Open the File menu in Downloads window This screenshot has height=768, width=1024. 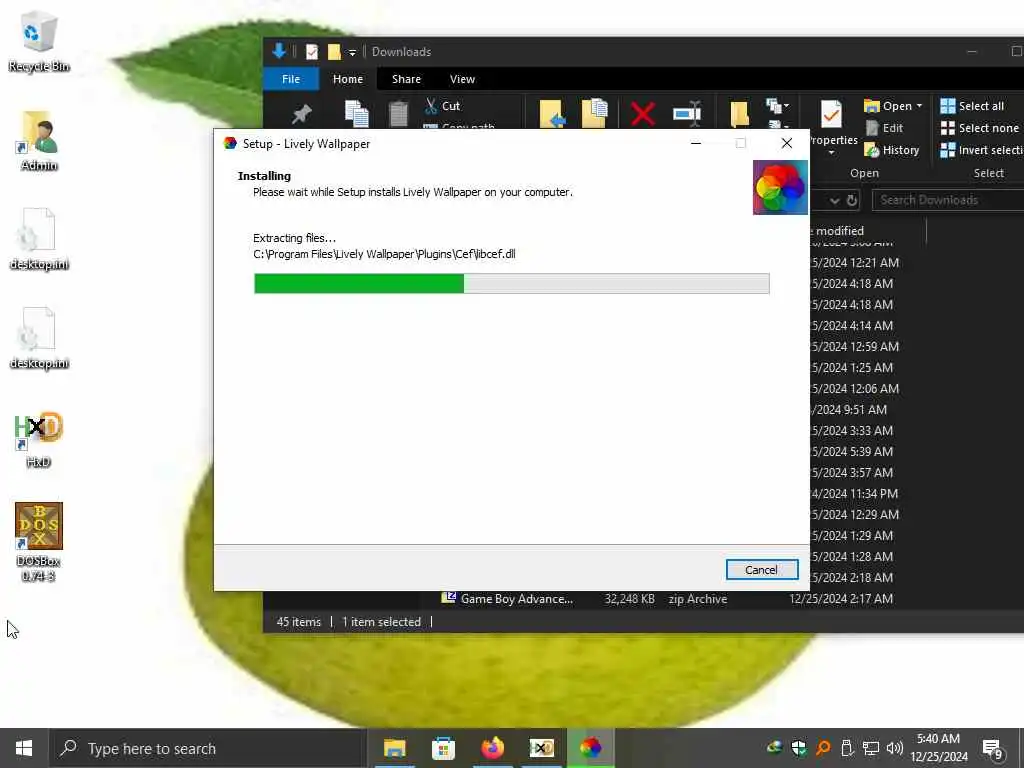coord(291,79)
